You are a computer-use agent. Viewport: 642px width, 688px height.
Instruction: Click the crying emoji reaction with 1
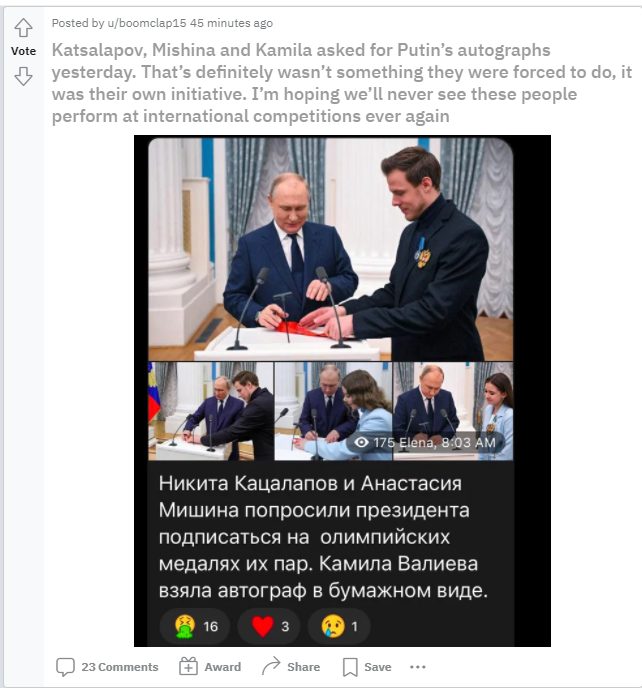[339, 626]
